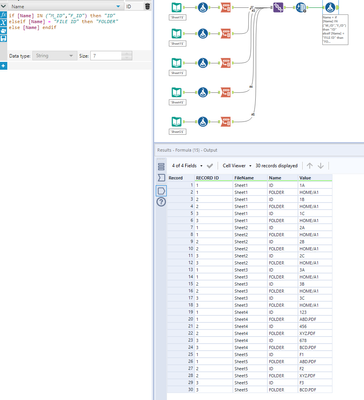This screenshot has height=400, width=364.
Task: Click the Name column header in results
Action: pos(283,178)
